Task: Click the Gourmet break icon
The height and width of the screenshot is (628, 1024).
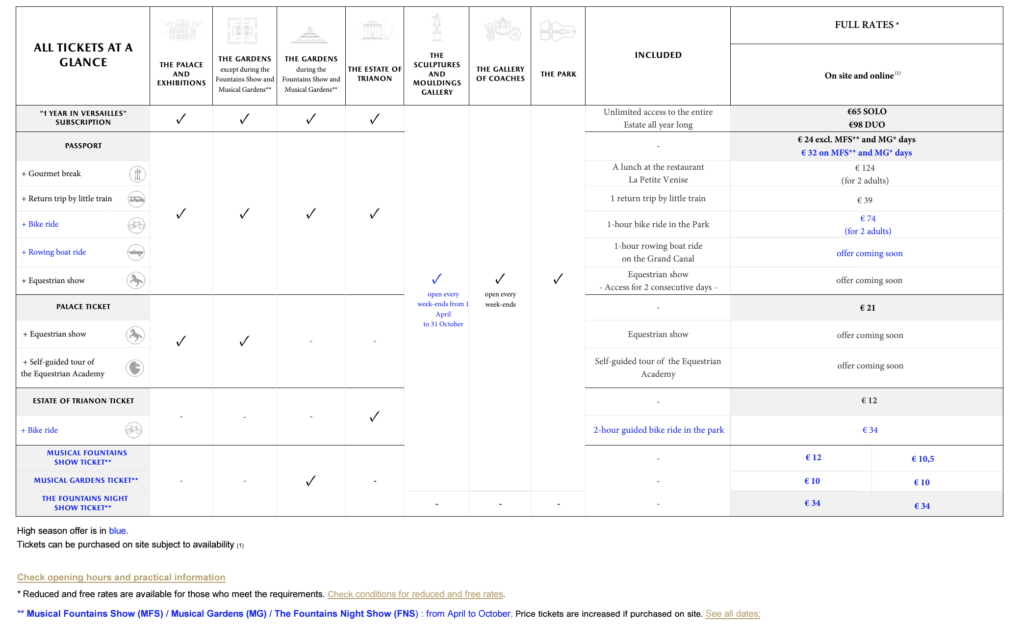Action: [136, 174]
